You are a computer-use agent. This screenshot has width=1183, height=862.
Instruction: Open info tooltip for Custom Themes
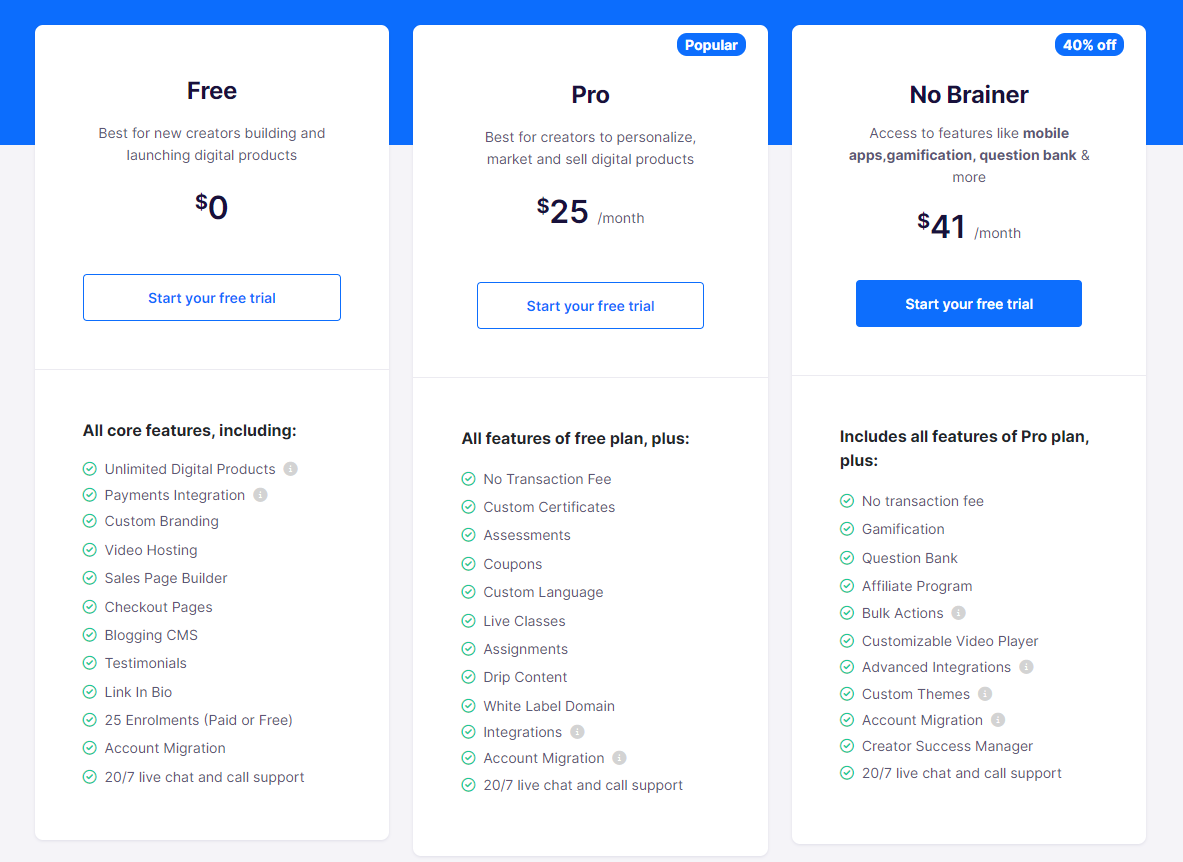(x=985, y=694)
